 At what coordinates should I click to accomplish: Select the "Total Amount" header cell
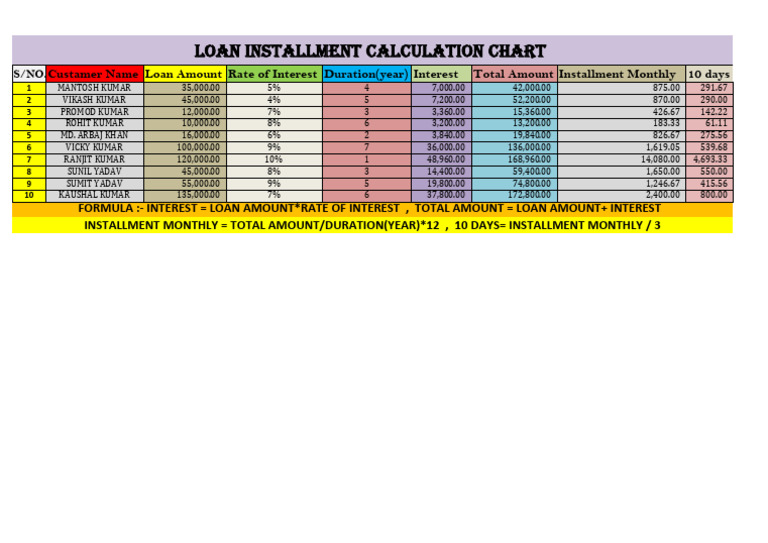tap(514, 74)
